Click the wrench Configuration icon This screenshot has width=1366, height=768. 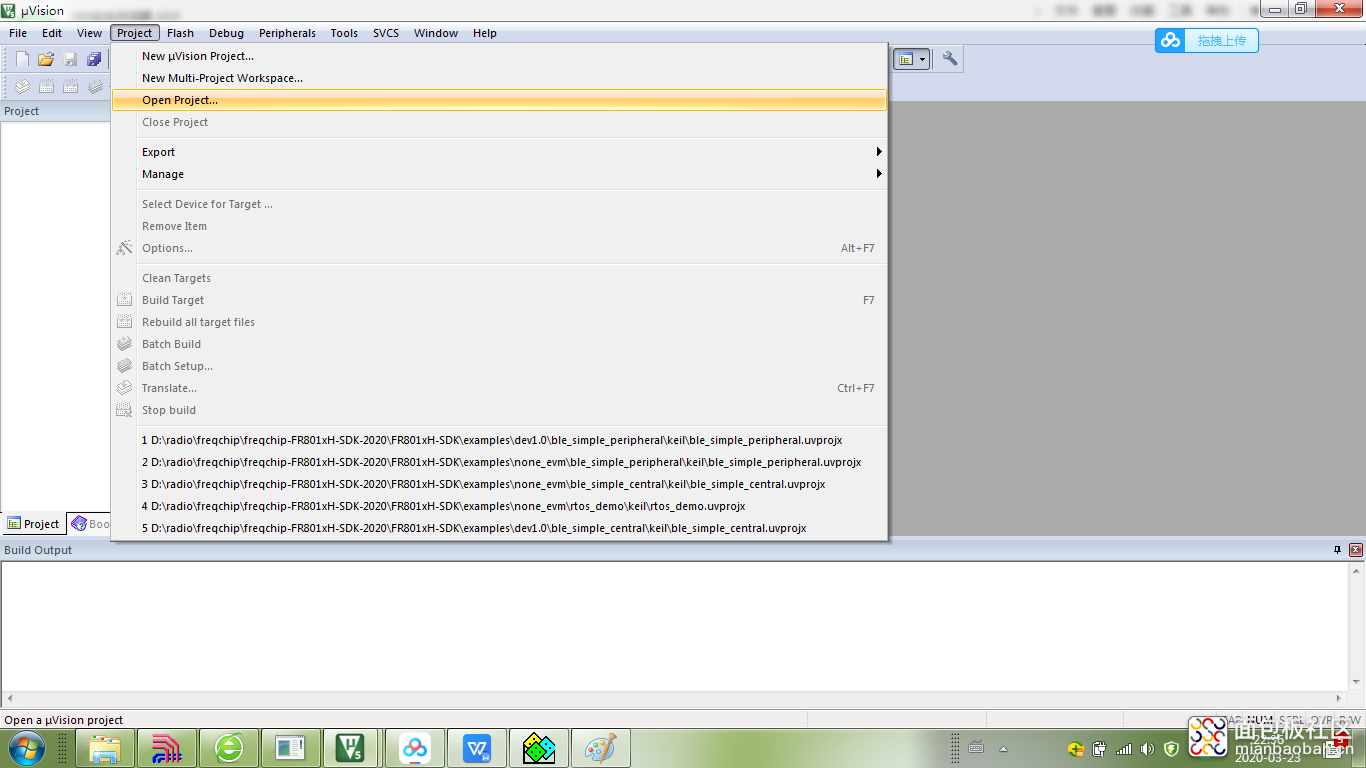pyautogui.click(x=950, y=59)
